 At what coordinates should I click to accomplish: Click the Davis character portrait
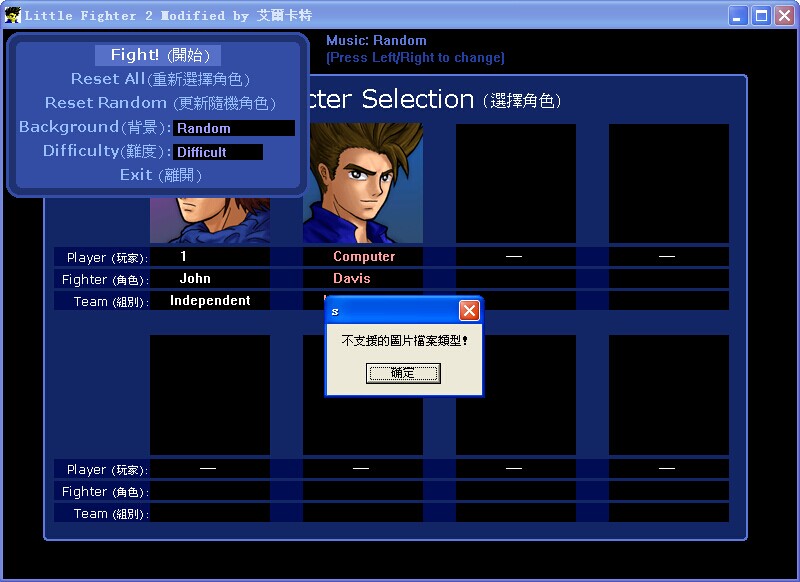tap(363, 183)
